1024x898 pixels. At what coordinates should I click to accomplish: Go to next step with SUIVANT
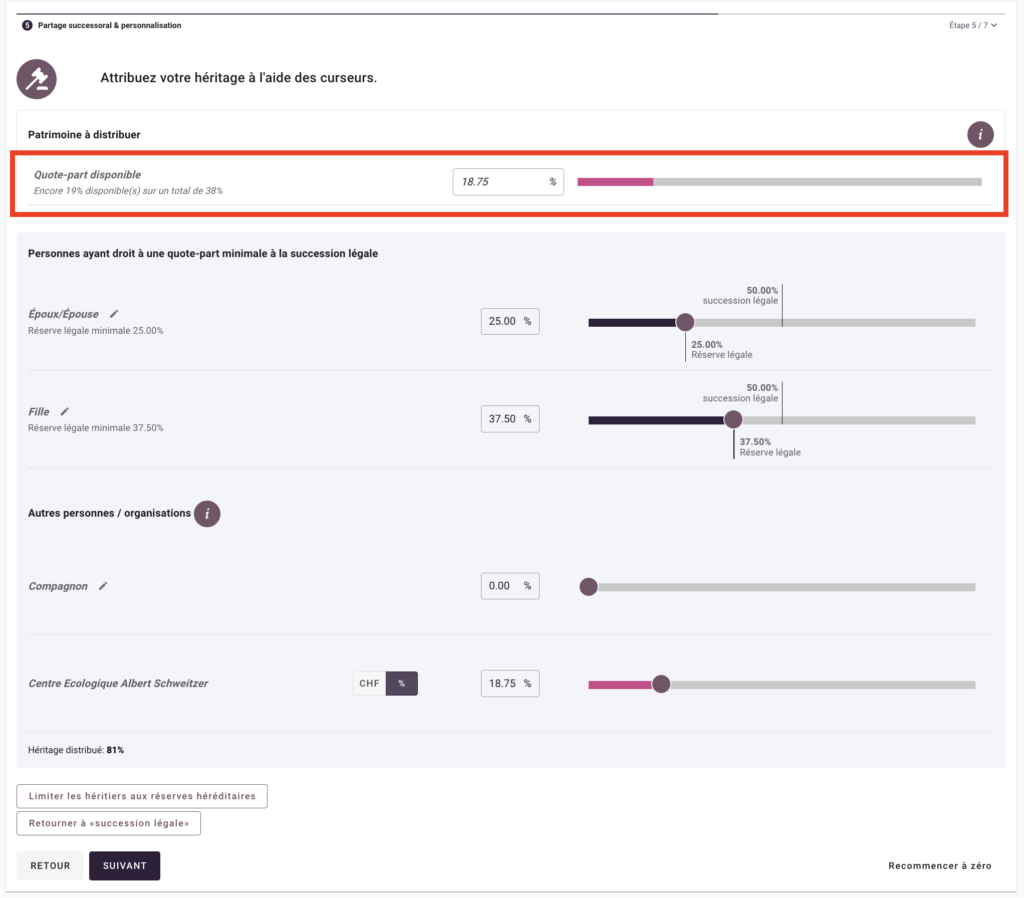point(124,866)
